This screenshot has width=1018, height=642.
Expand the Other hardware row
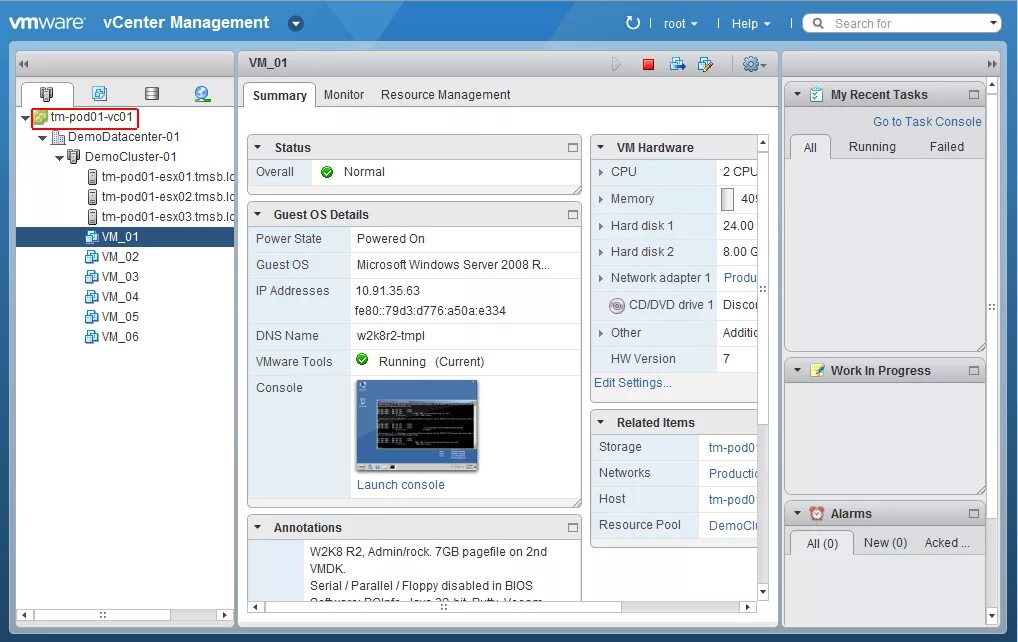coord(601,334)
